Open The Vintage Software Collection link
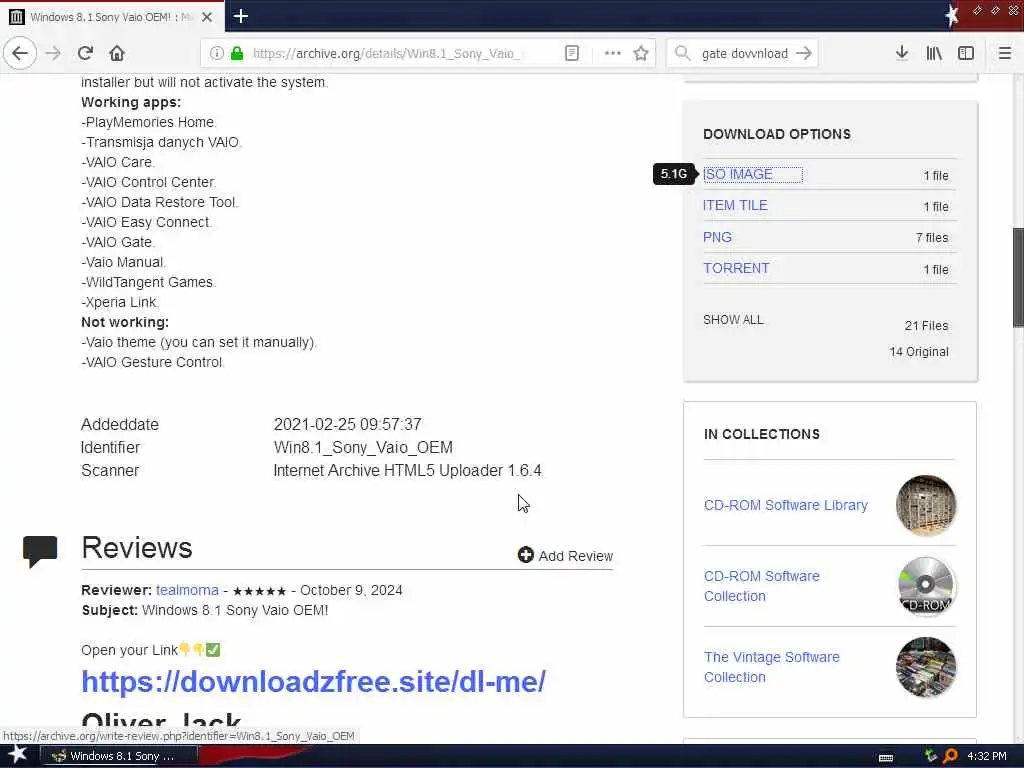The image size is (1024, 768). (x=771, y=667)
